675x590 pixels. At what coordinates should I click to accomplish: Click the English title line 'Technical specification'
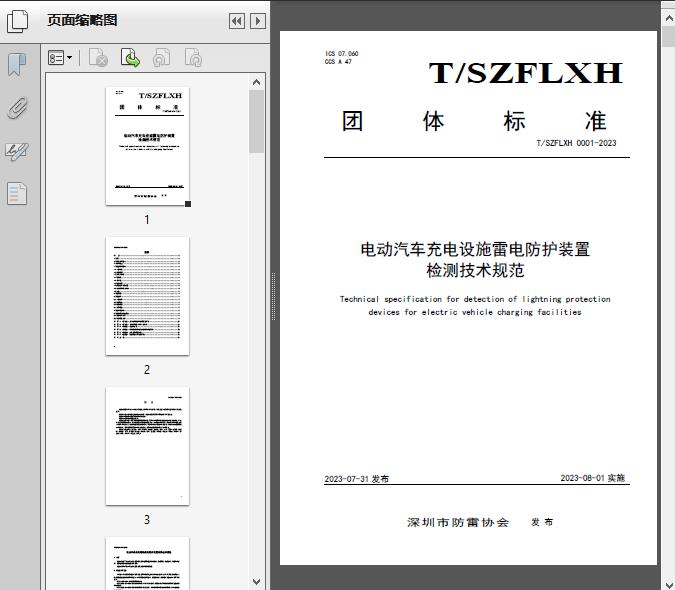[475, 299]
